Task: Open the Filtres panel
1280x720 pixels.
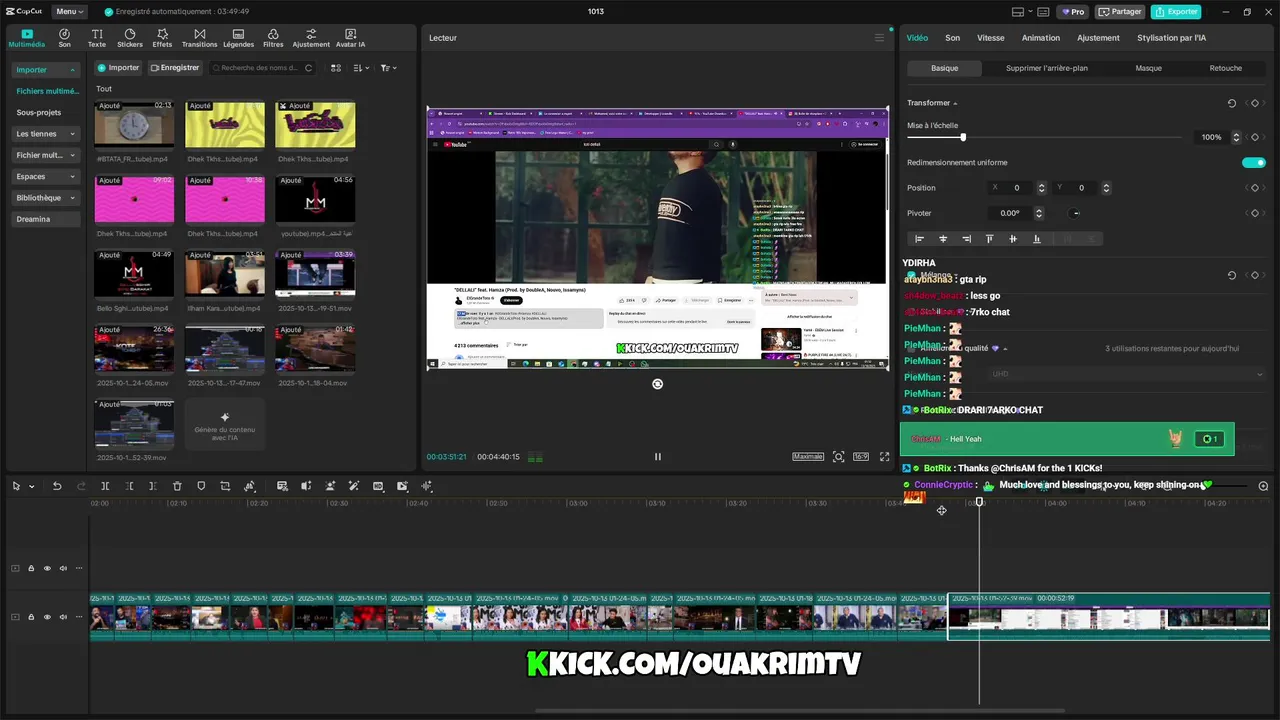Action: point(273,38)
